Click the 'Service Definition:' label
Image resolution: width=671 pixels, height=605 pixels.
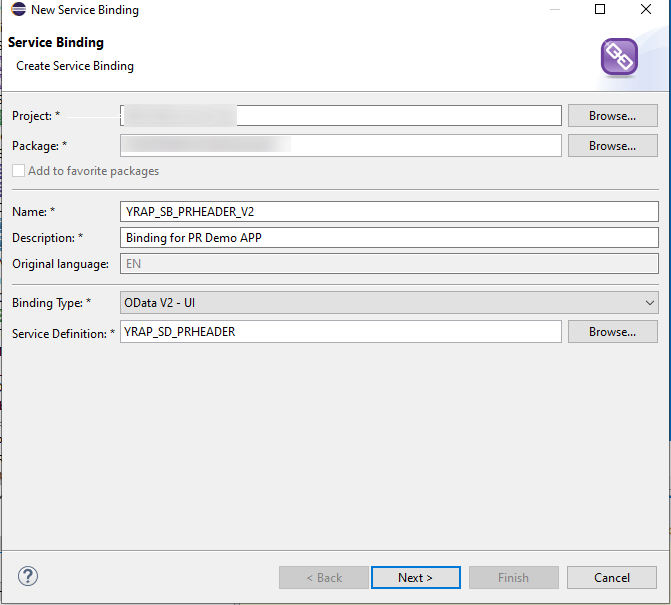click(63, 333)
